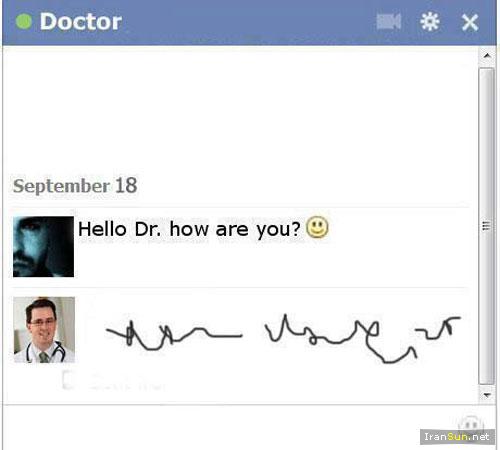Select the "Hello Dr. how are you?" message
The image size is (500, 450).
point(189,229)
